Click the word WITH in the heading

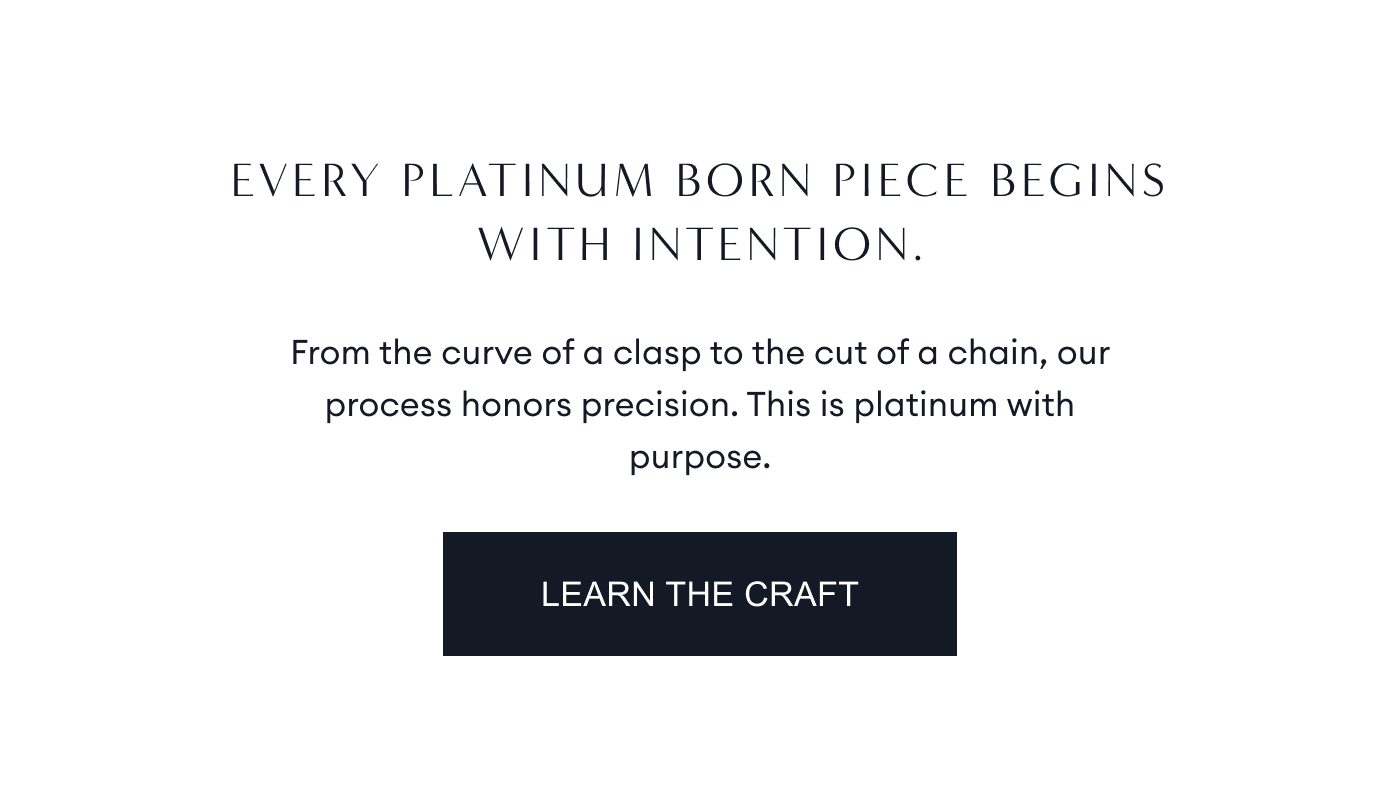(545, 245)
